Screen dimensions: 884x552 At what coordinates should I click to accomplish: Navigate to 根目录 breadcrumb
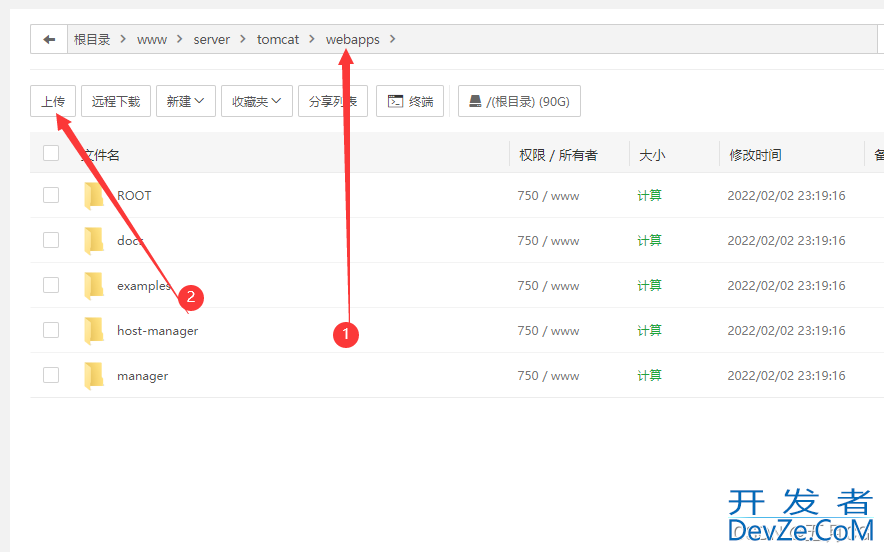point(92,39)
